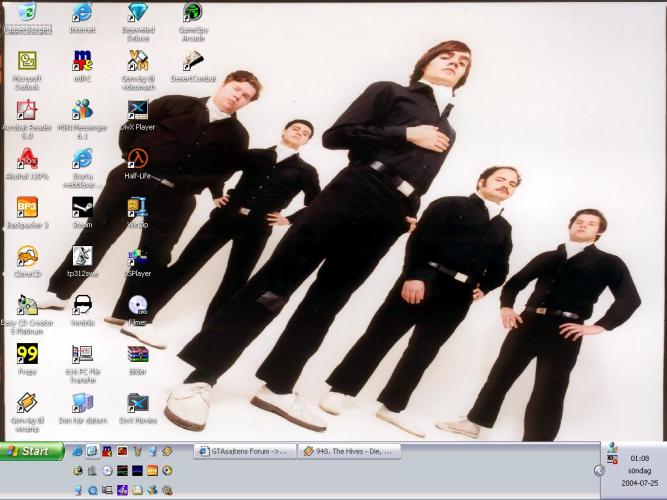The height and width of the screenshot is (500, 667).
Task: Open the Half-Life desktop shortcut
Action: click(138, 158)
